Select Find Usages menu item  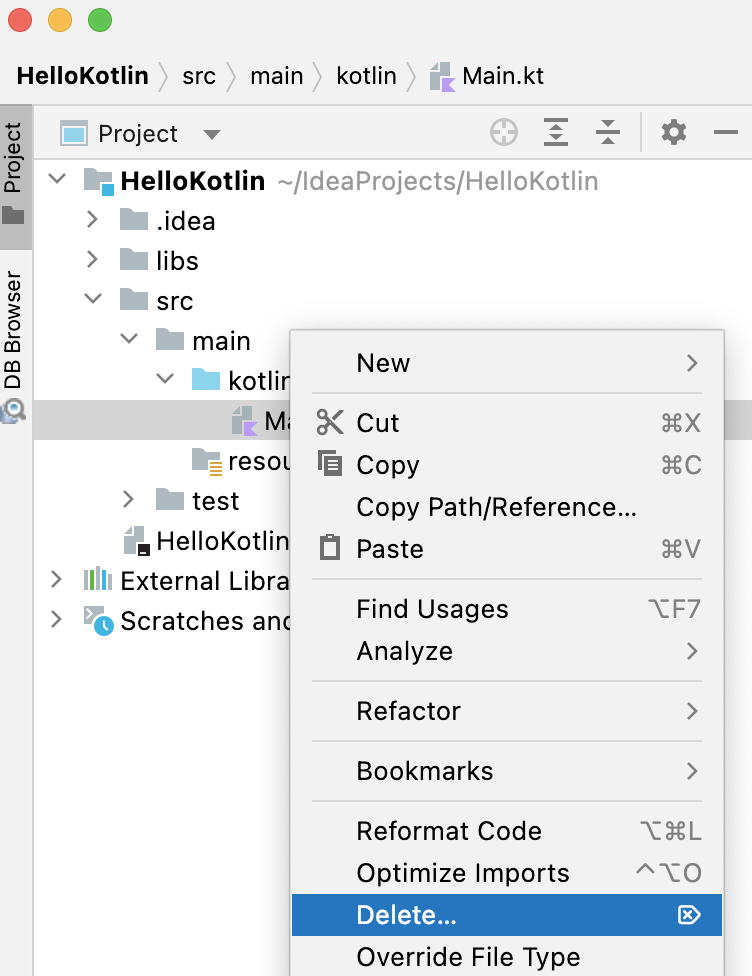[x=507, y=609]
